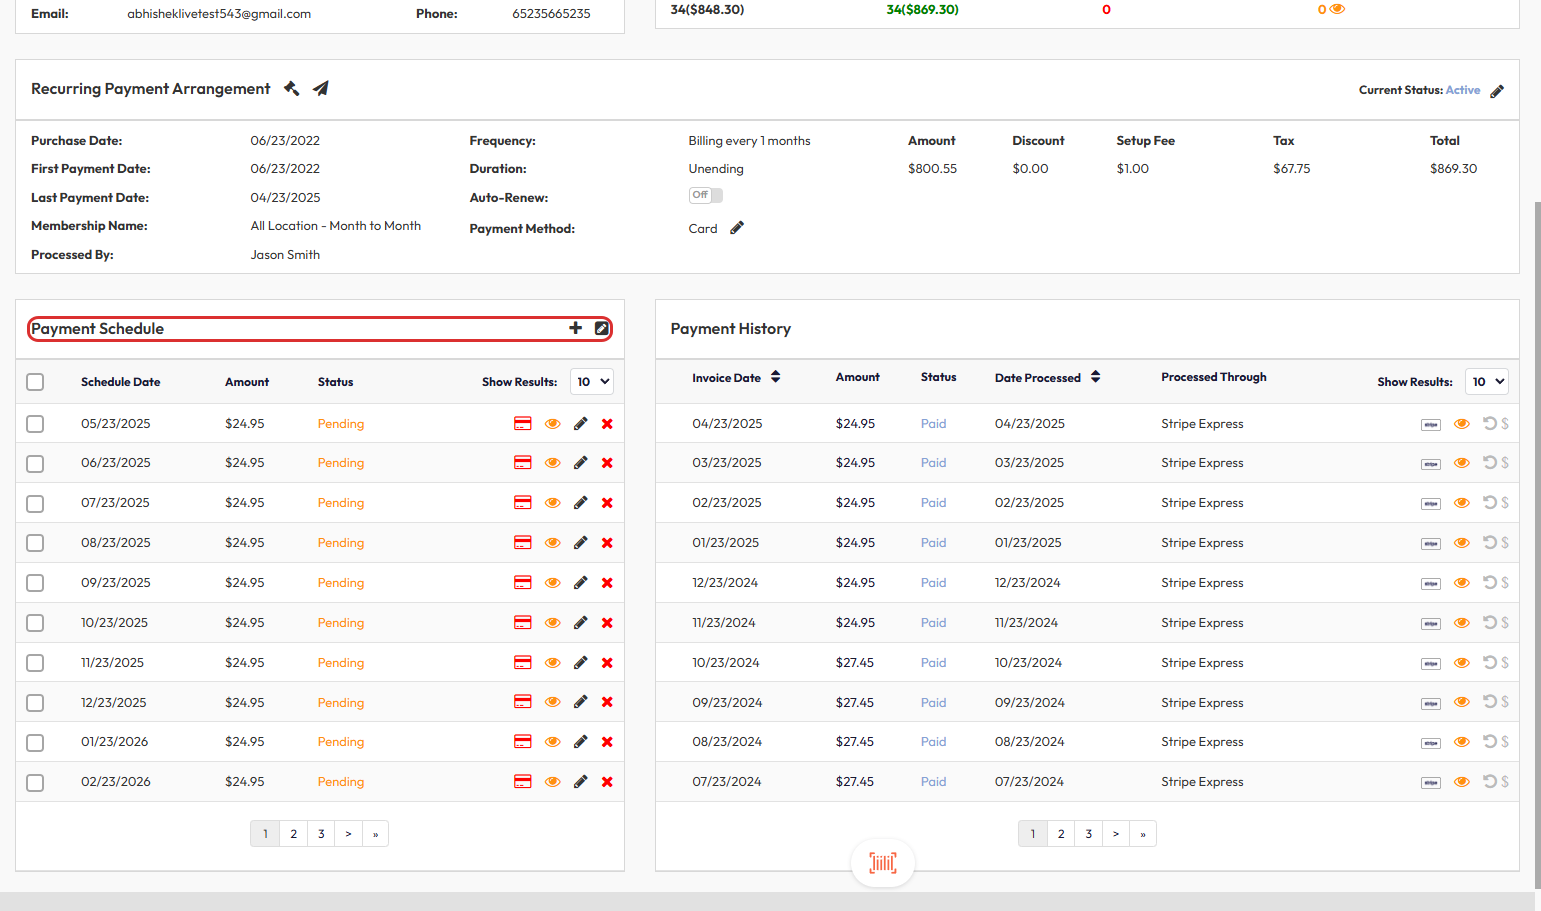The image size is (1541, 911).
Task: Edit the 07/23/2025 scheduled payment
Action: (580, 503)
